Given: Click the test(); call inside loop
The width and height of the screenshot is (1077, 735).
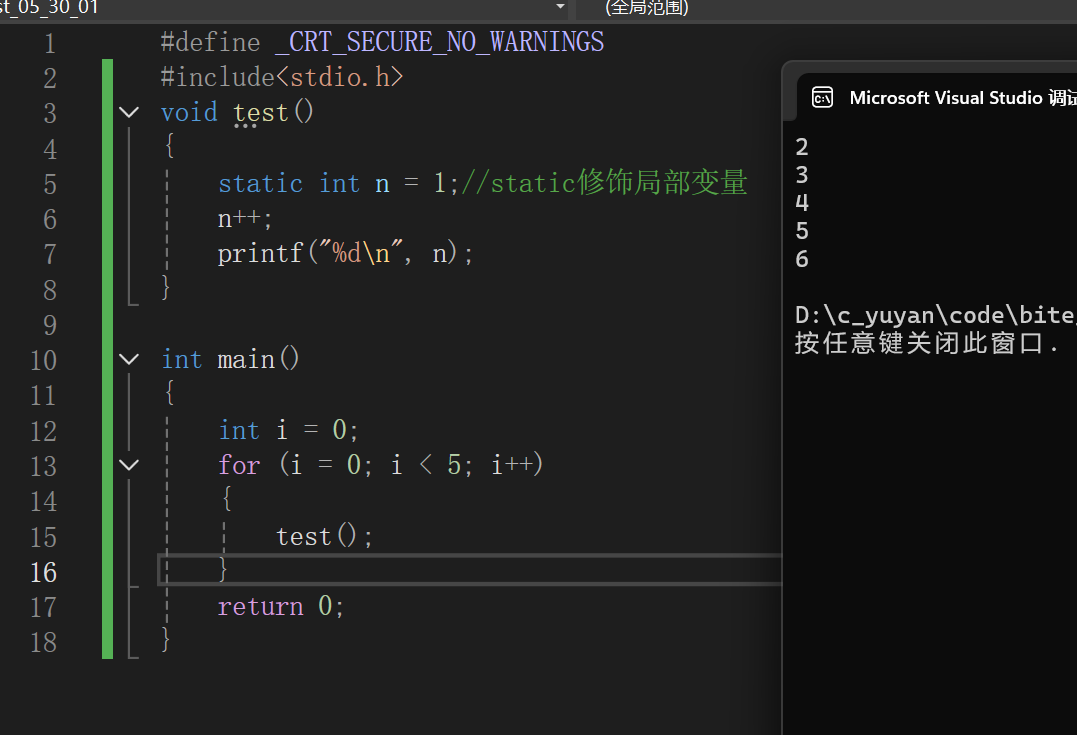Looking at the screenshot, I should point(324,536).
